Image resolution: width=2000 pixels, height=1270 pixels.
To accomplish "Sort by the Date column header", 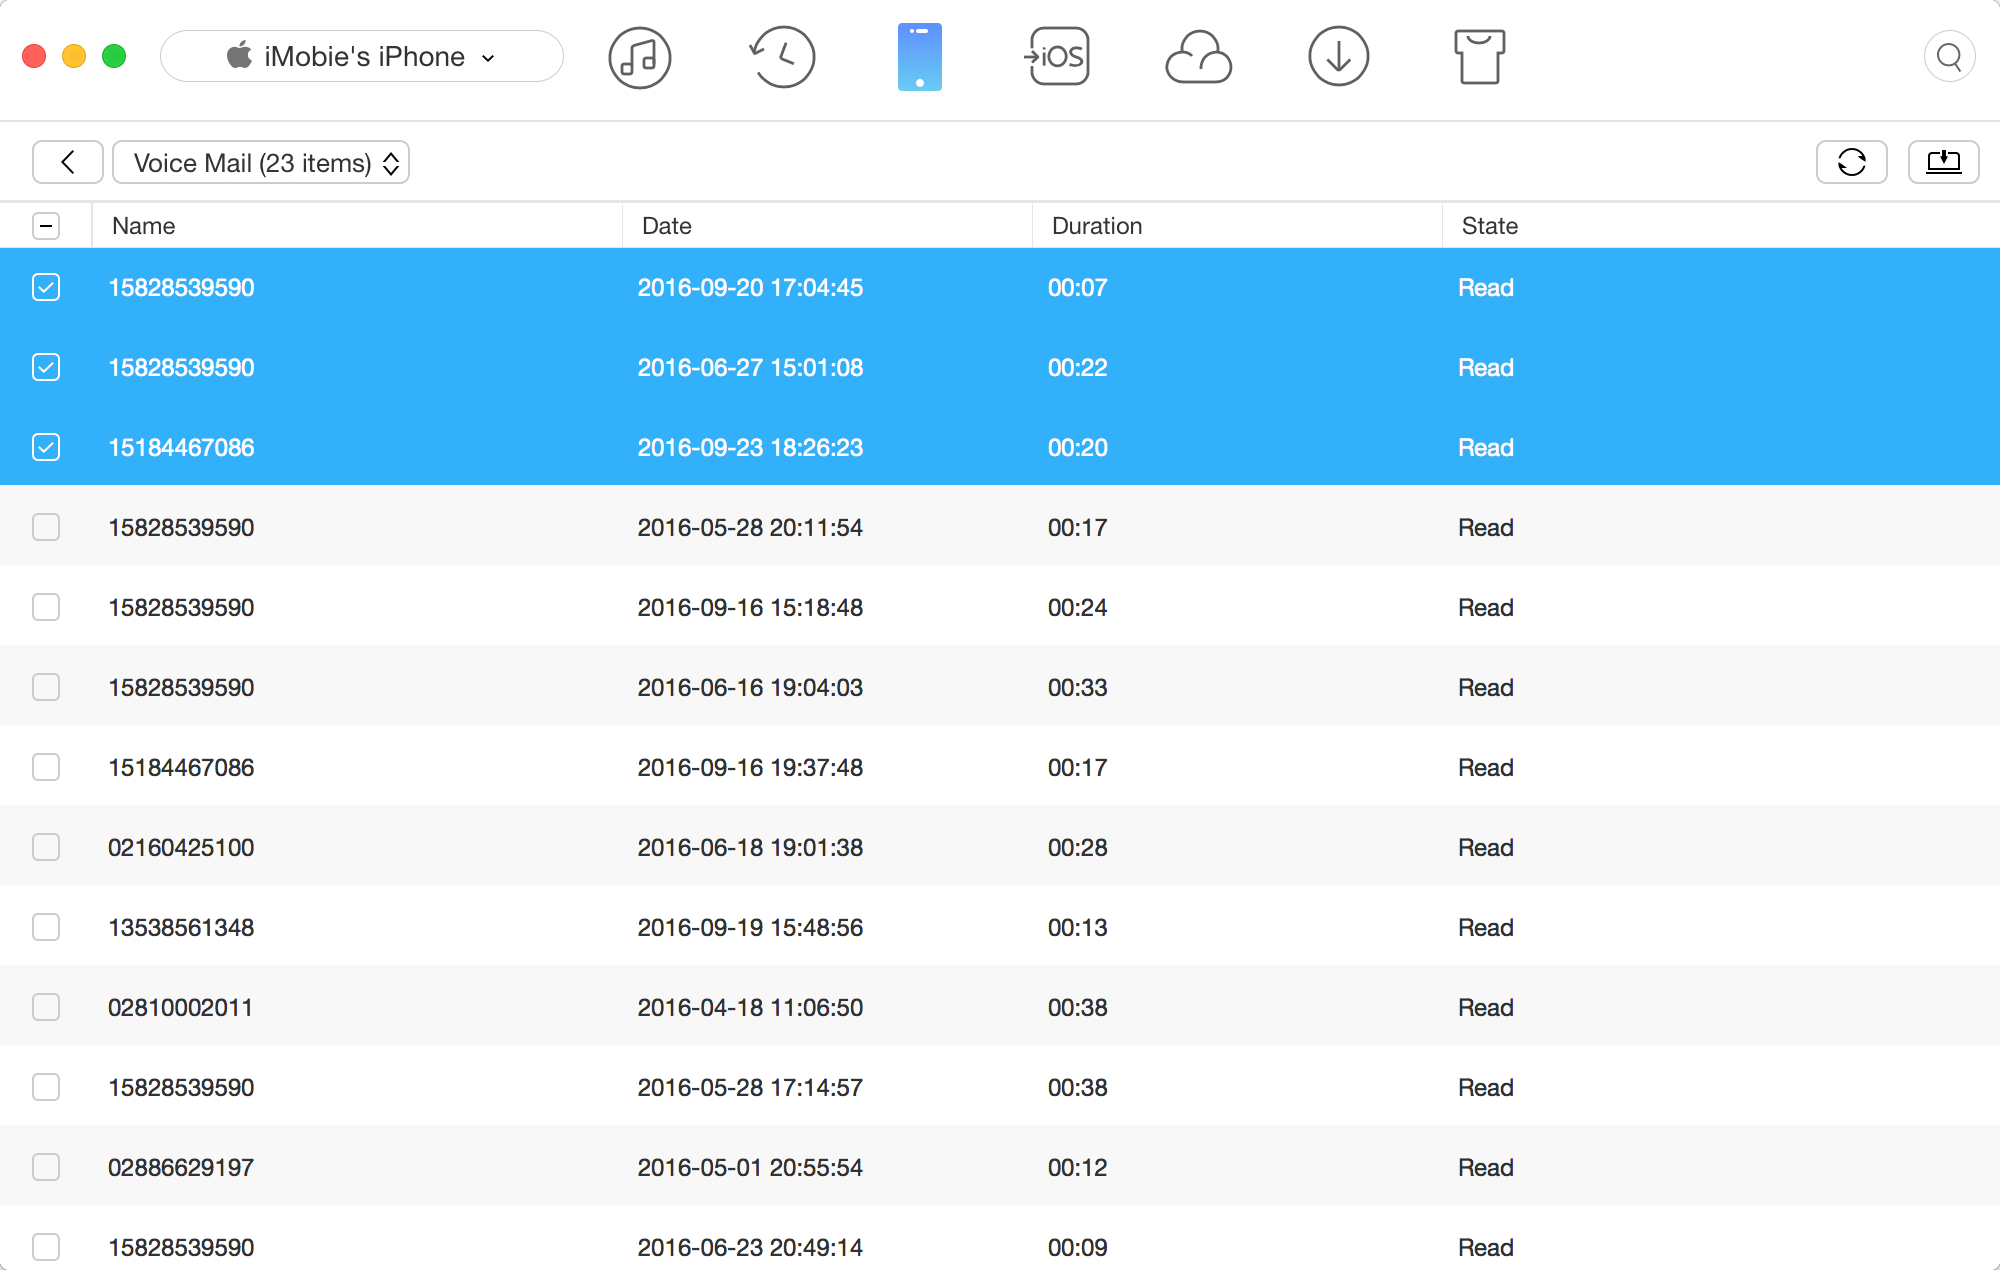I will [667, 226].
